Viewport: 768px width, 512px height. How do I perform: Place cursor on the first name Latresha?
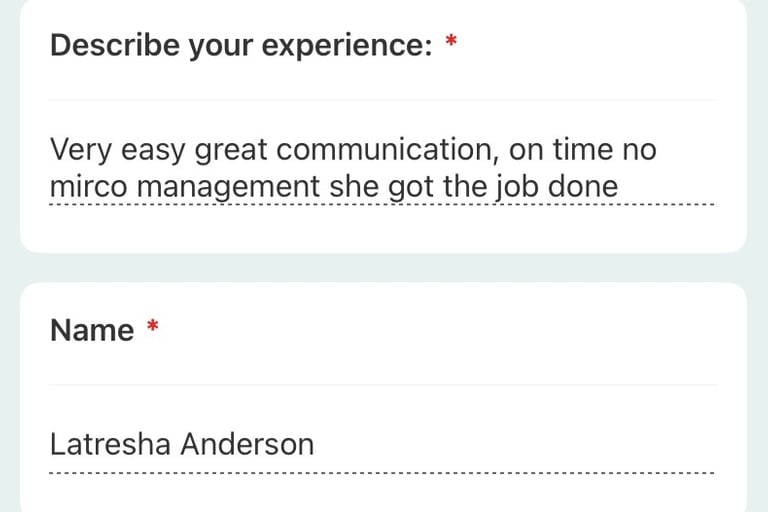click(x=110, y=444)
